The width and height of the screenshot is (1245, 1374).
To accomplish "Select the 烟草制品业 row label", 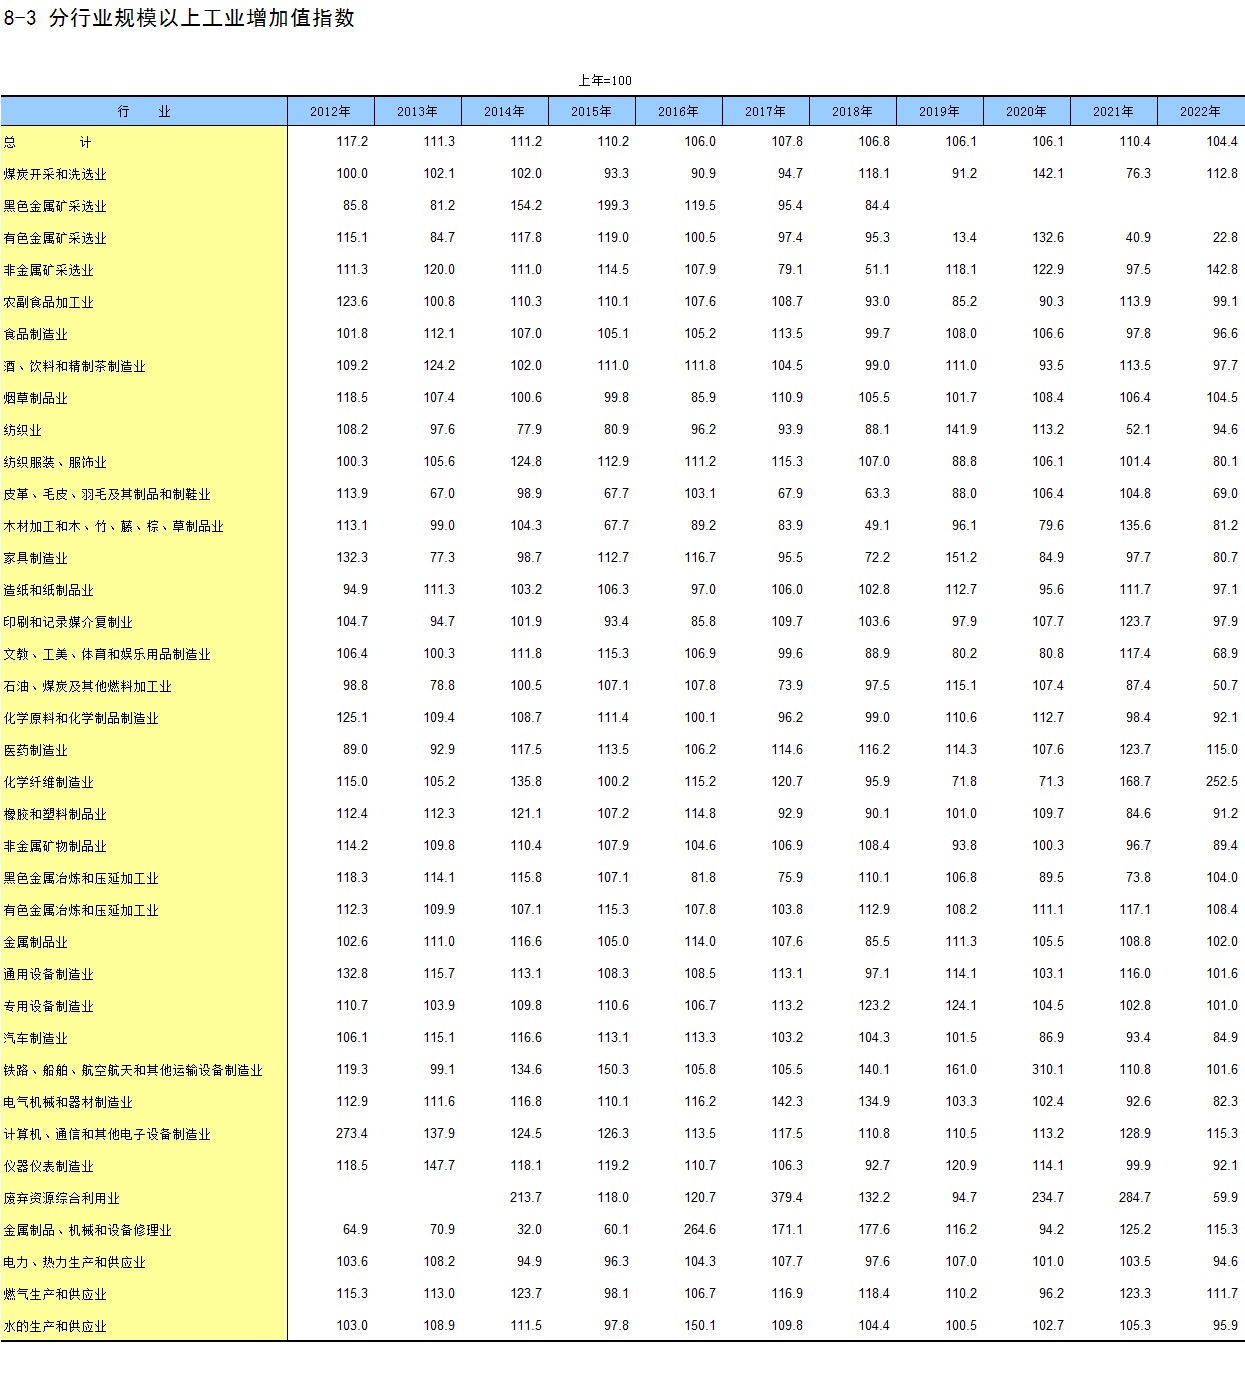I will coord(36,398).
